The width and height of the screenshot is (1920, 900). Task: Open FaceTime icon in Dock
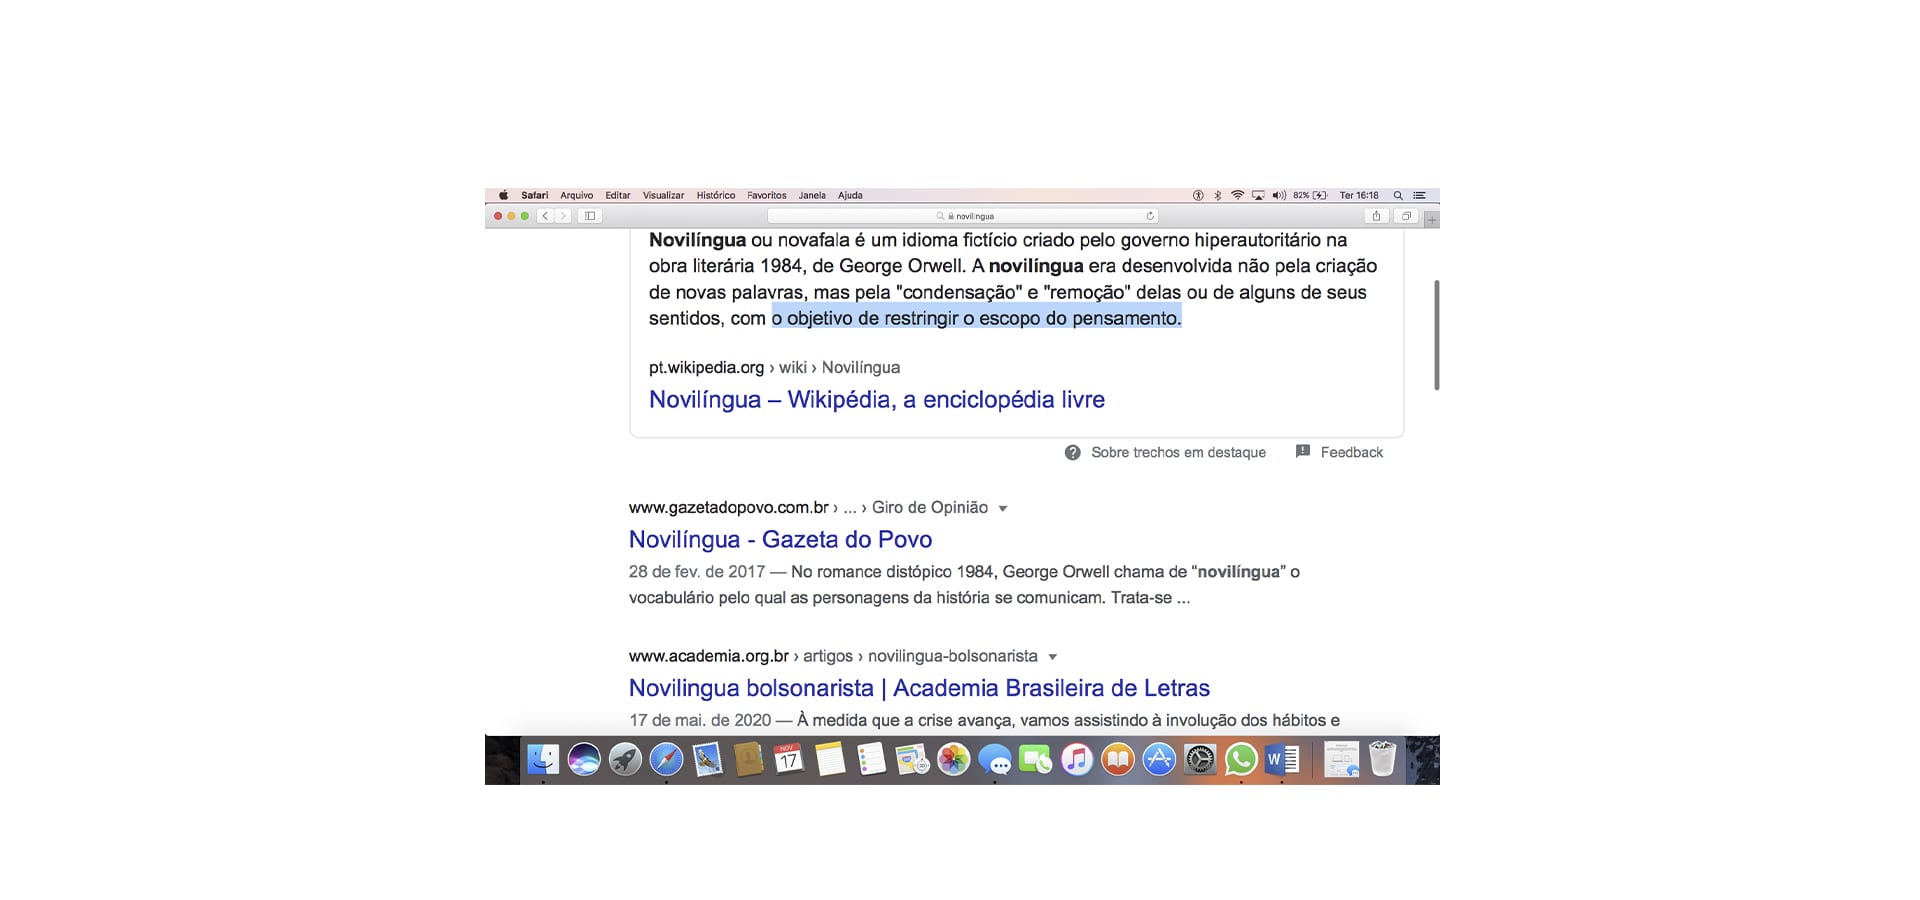click(1035, 760)
